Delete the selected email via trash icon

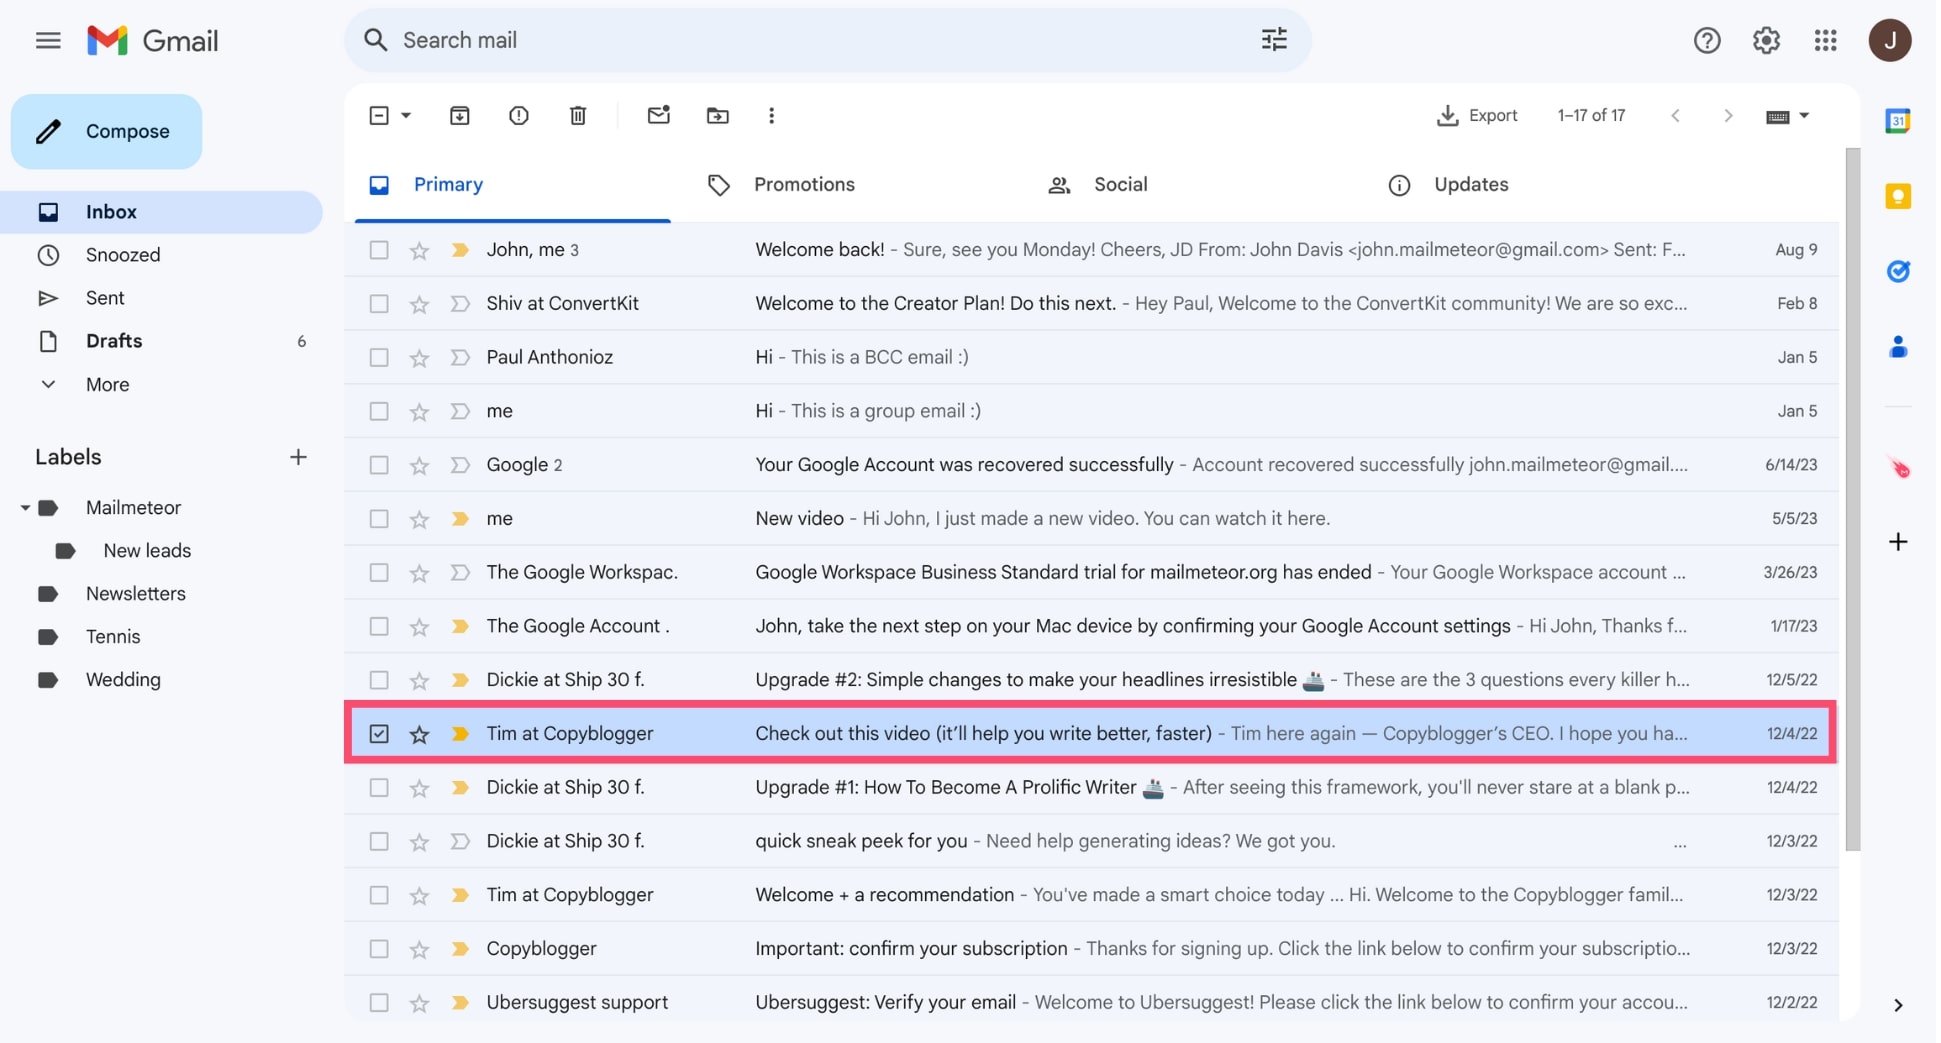tap(579, 115)
